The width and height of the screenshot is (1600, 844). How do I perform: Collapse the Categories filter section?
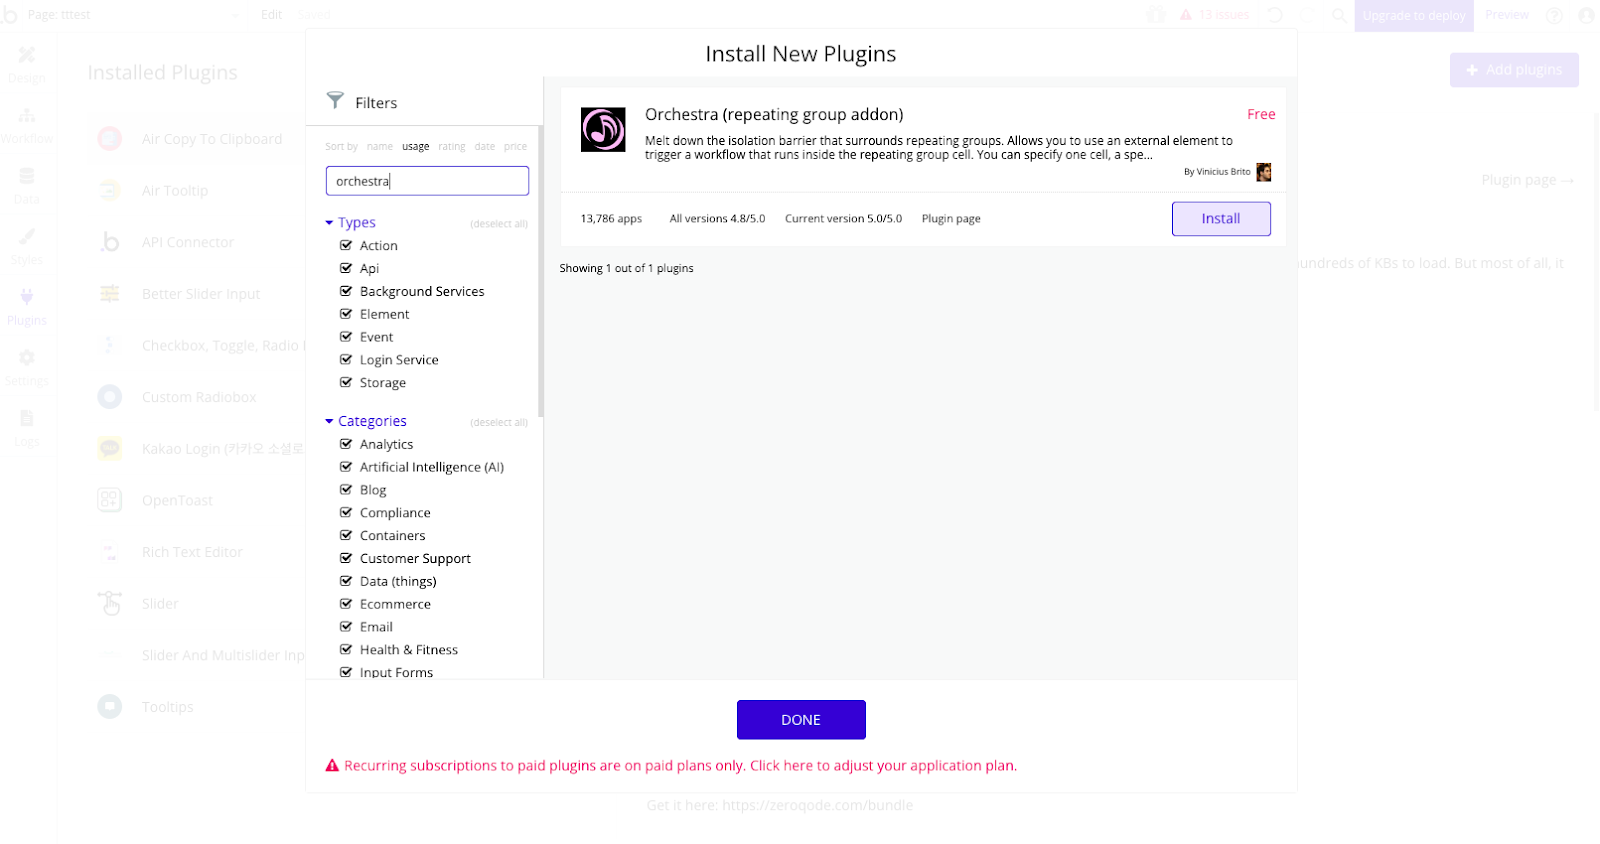[x=366, y=421]
